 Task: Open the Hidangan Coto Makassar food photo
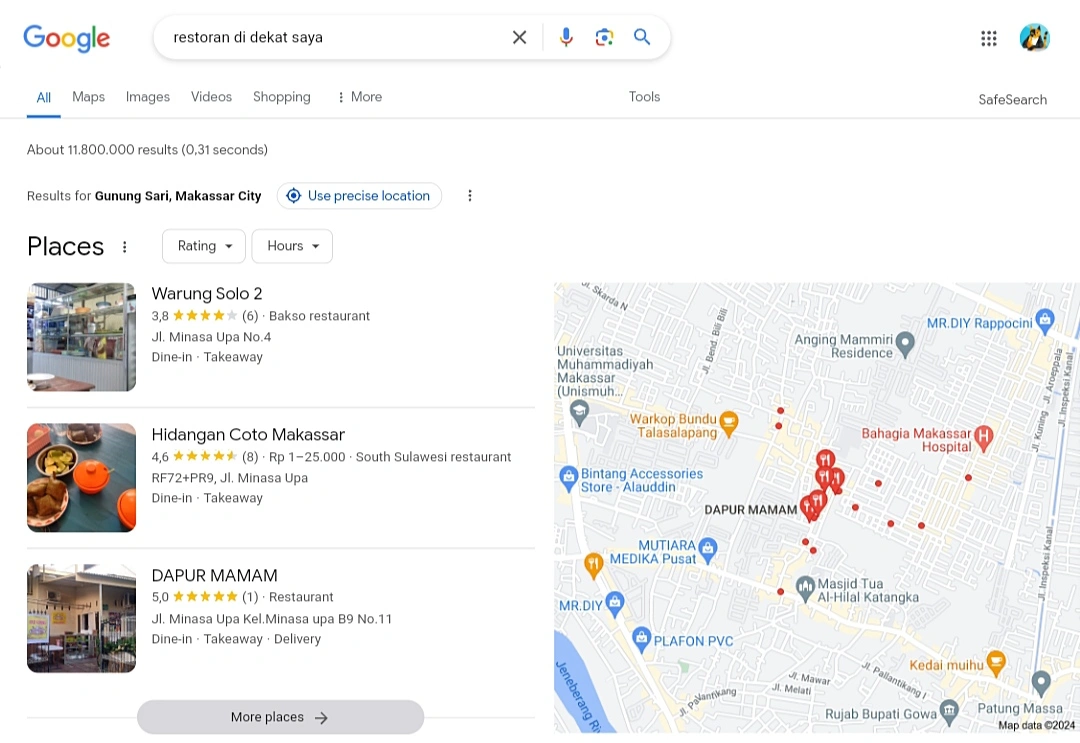click(81, 477)
